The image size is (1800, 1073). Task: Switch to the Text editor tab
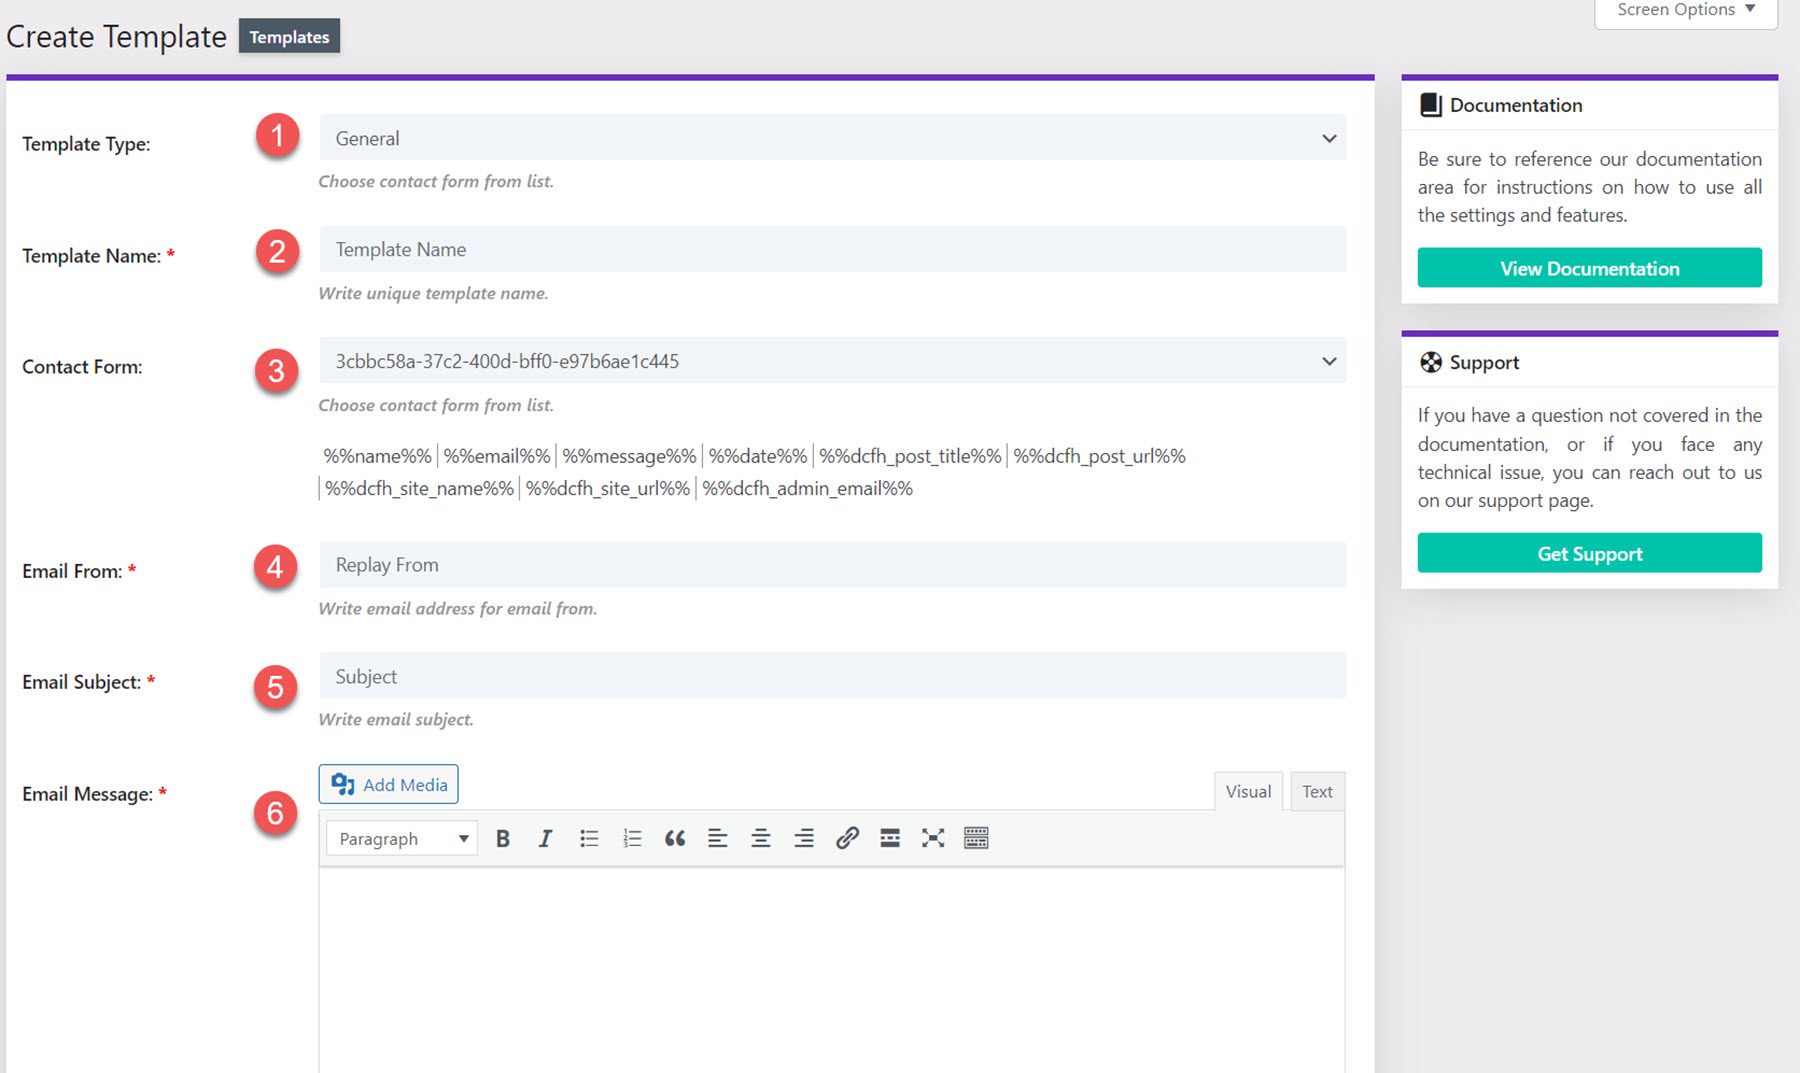1317,791
